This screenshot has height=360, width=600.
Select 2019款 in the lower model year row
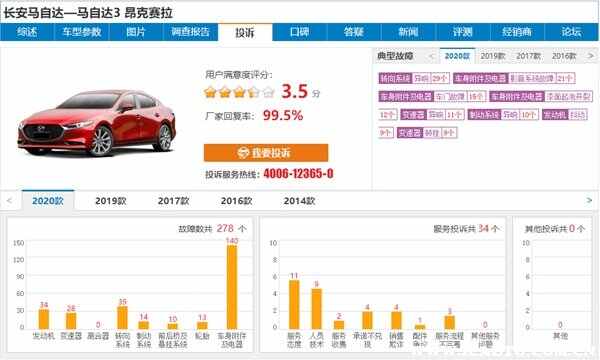coord(111,201)
